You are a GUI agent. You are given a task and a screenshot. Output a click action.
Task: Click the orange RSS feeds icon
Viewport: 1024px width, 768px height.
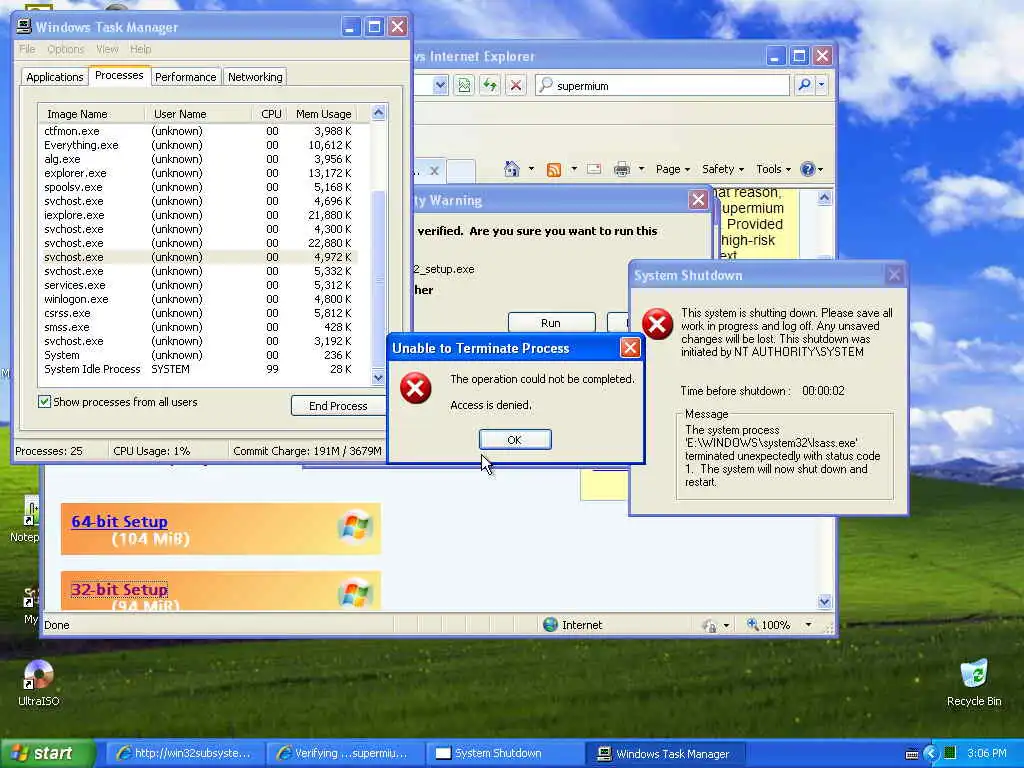click(x=554, y=170)
